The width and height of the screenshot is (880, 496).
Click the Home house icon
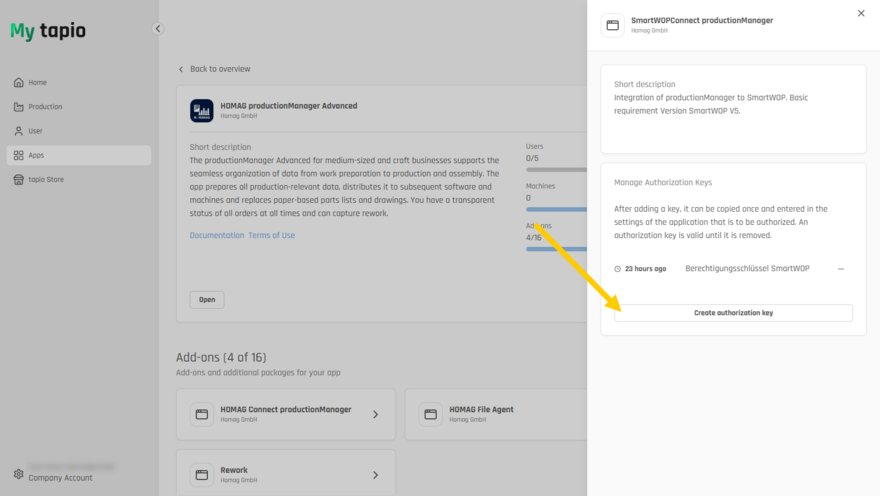19,82
